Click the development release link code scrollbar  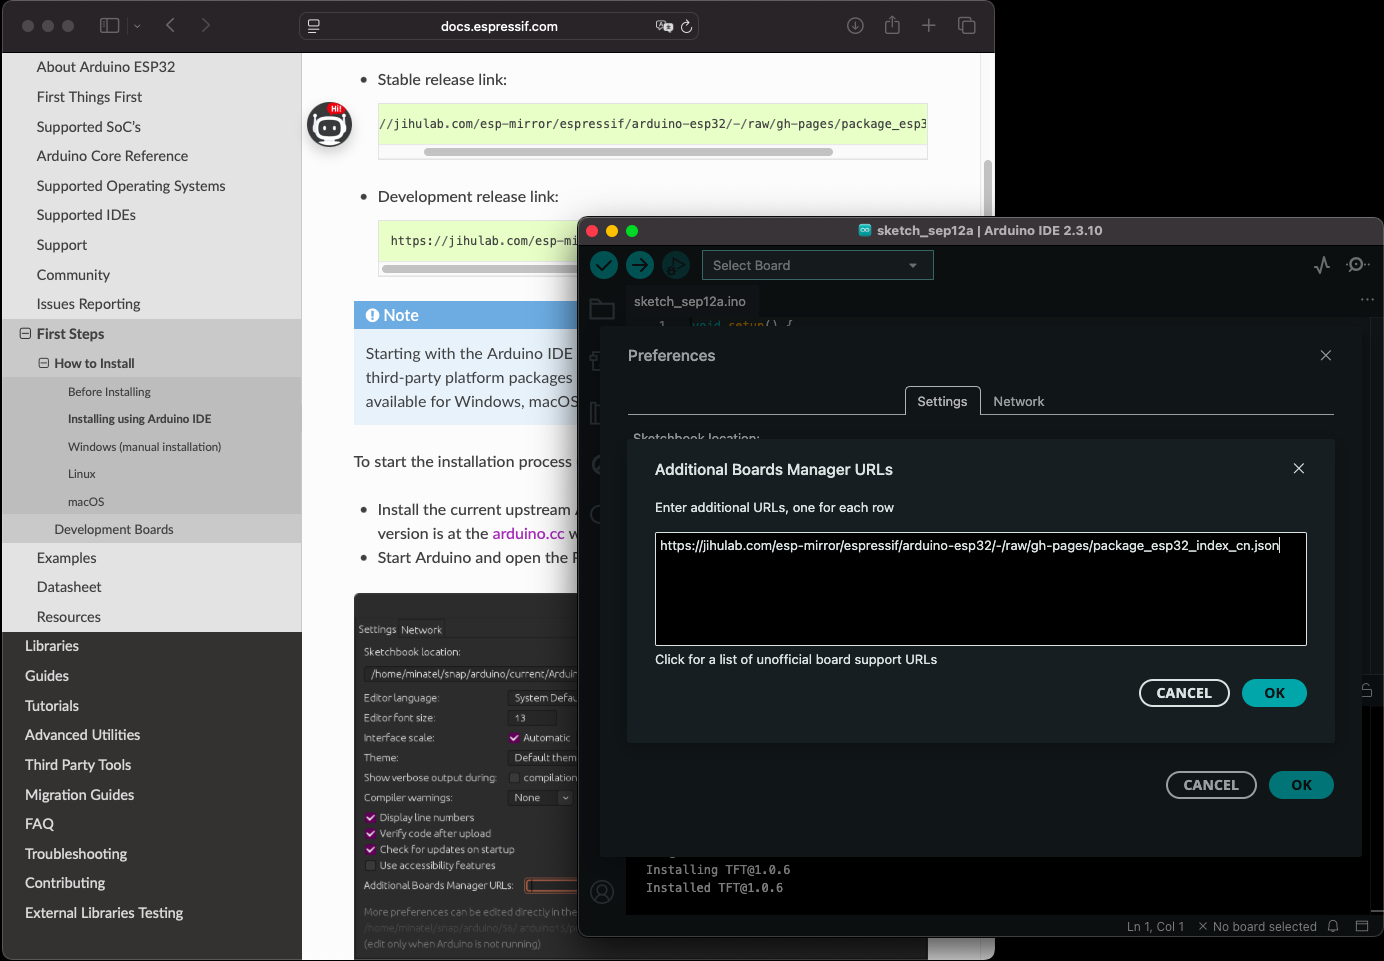point(480,269)
